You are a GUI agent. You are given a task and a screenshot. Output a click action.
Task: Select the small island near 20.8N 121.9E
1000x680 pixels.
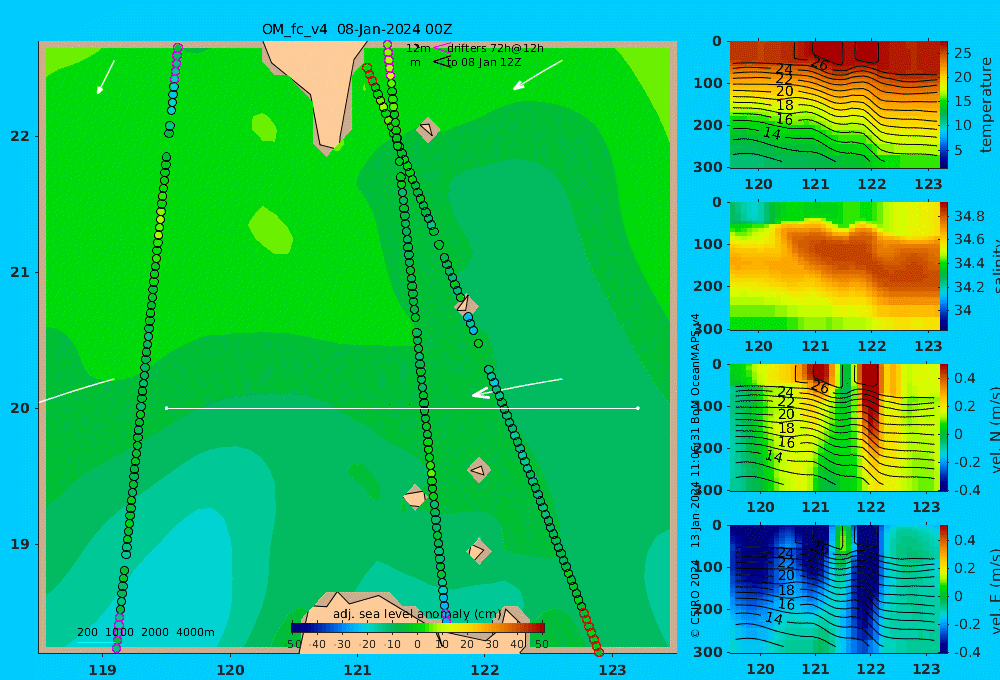pyautogui.click(x=466, y=306)
